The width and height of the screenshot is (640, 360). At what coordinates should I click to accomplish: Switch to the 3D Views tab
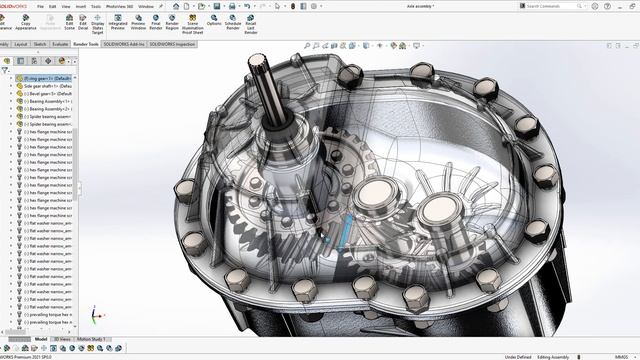[x=62, y=339]
